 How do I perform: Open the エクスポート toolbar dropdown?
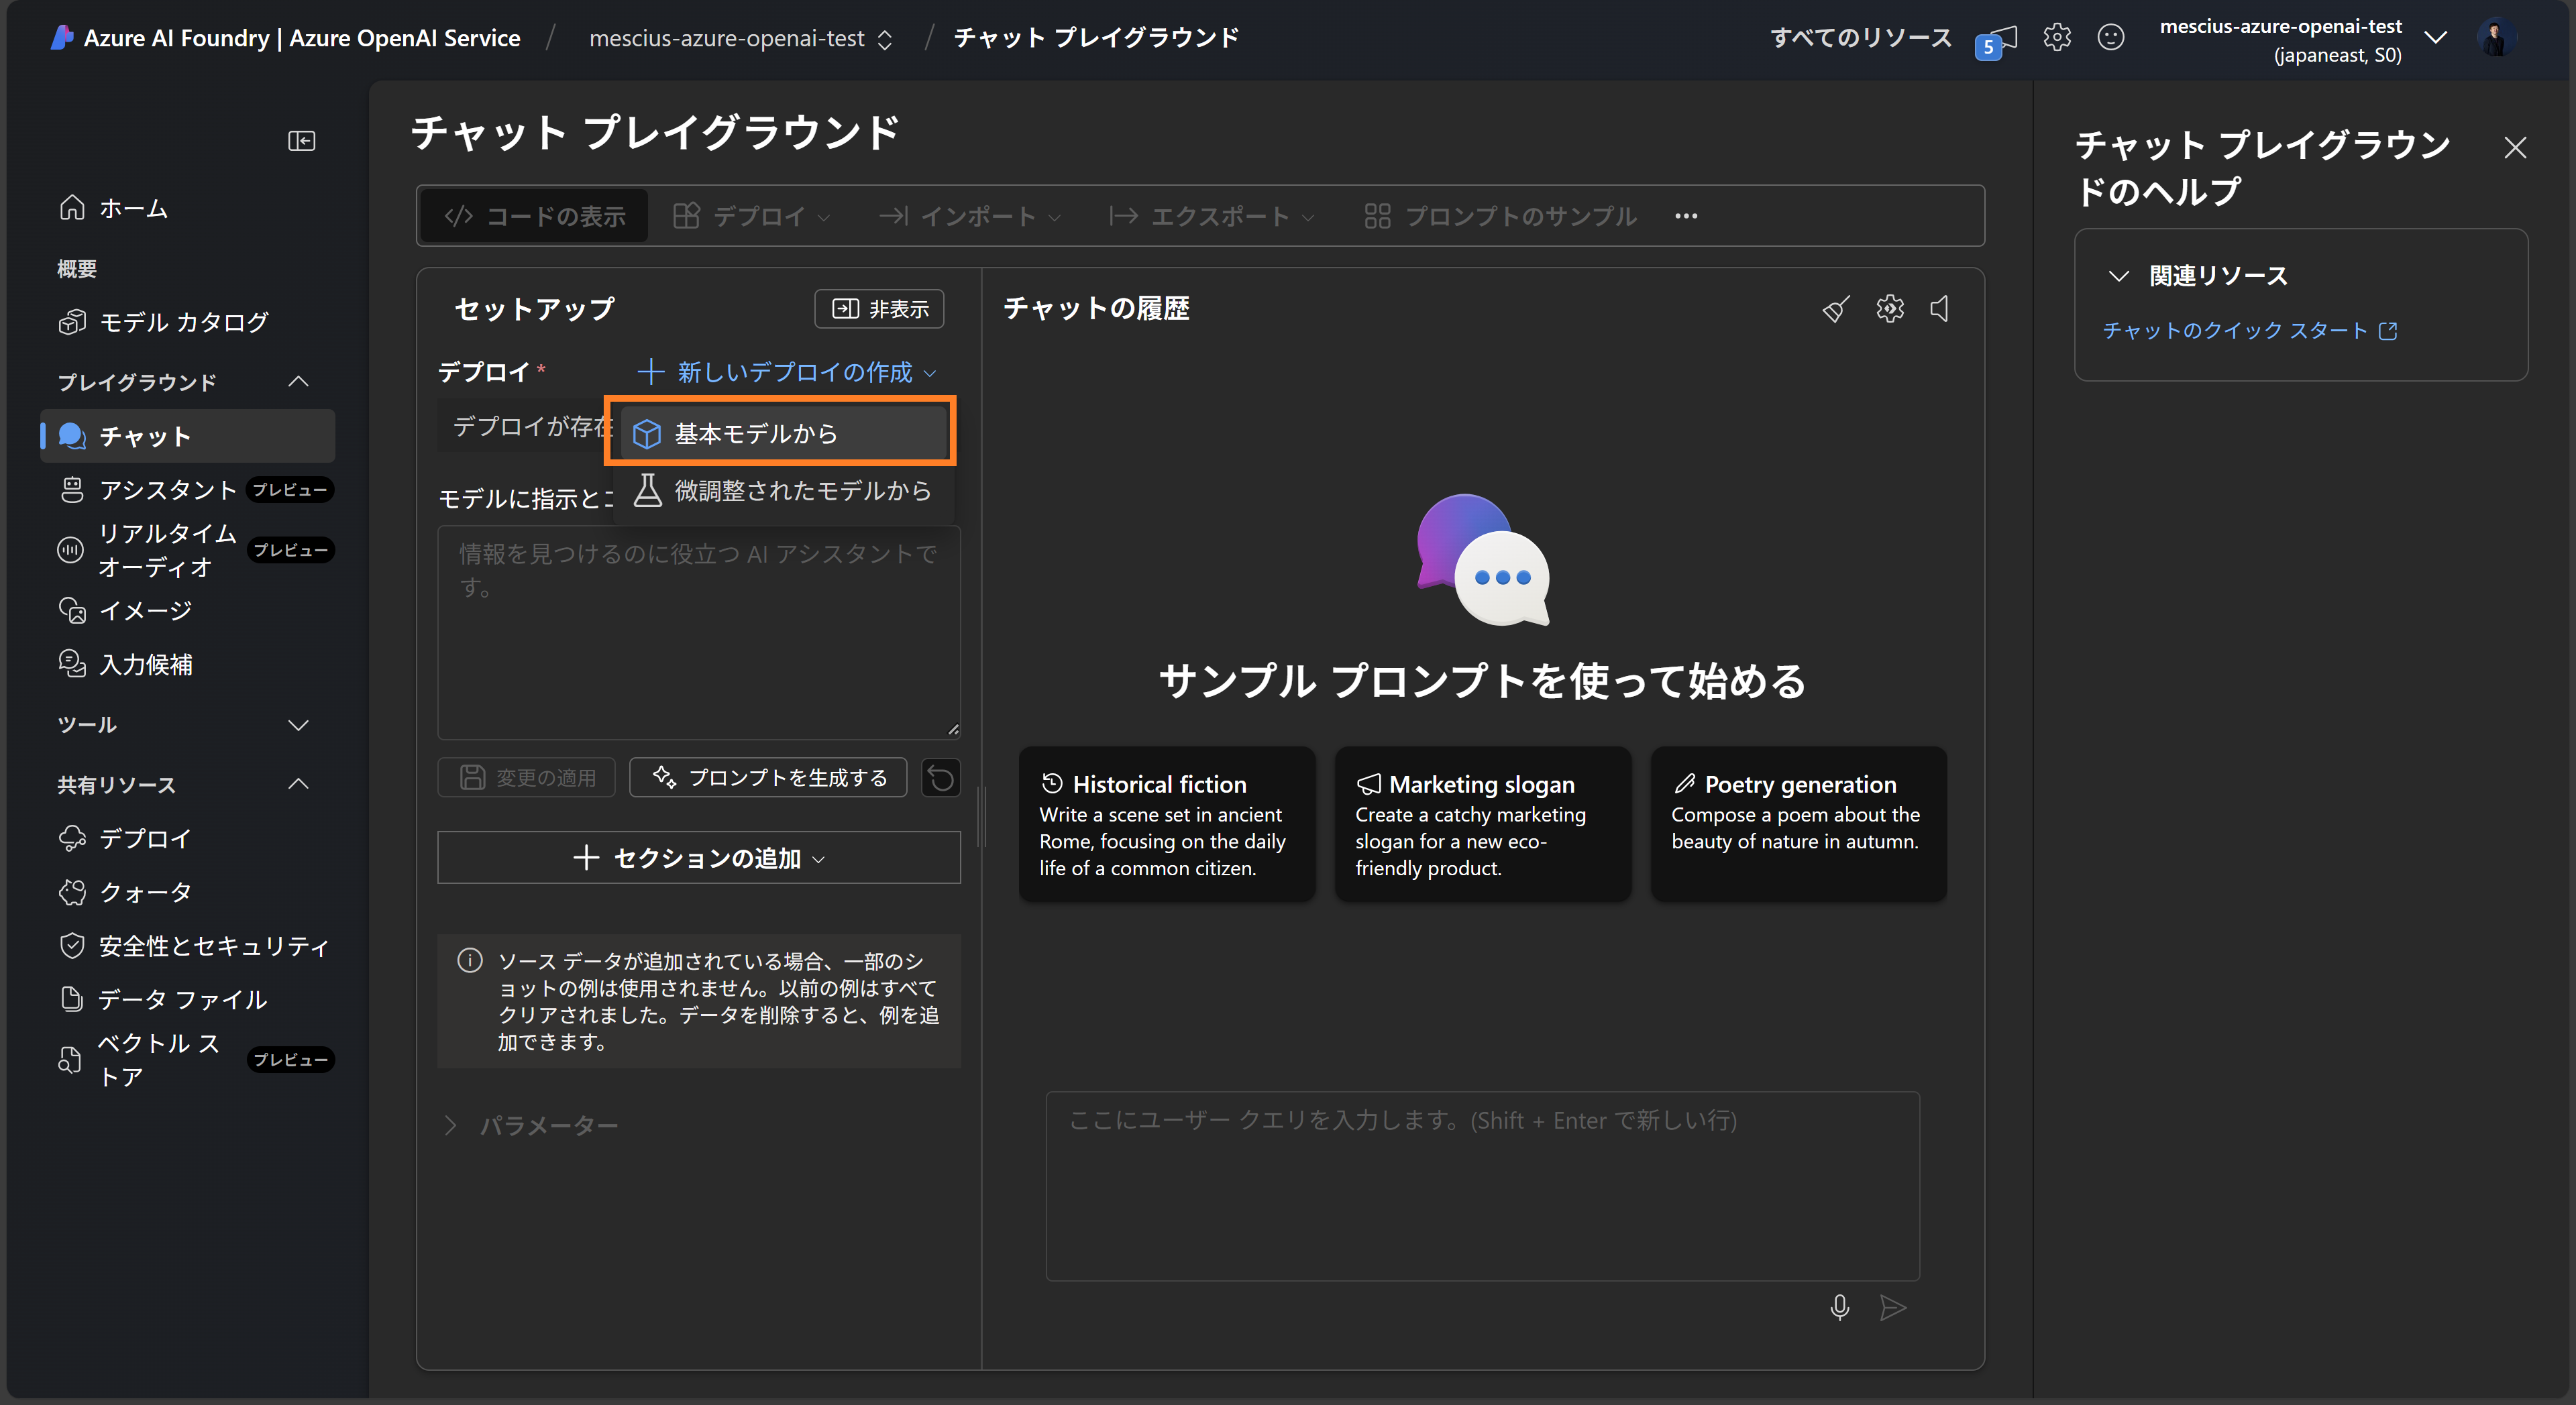coord(1211,216)
